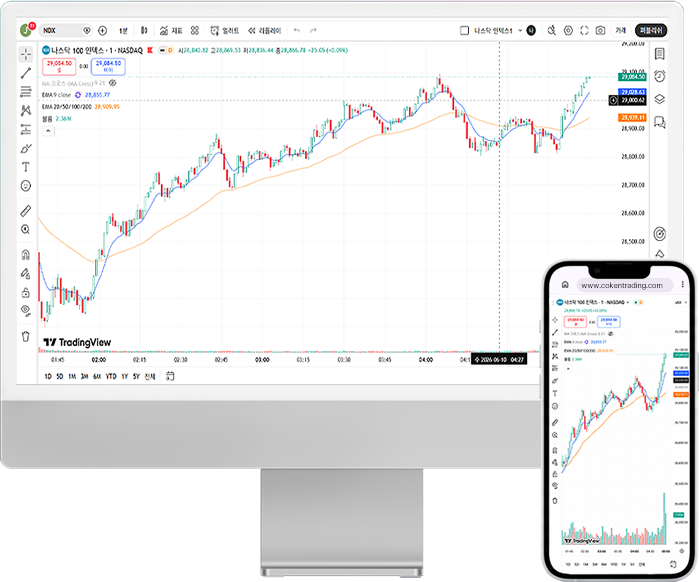Open chart settings hexagon gear icon

click(x=568, y=30)
